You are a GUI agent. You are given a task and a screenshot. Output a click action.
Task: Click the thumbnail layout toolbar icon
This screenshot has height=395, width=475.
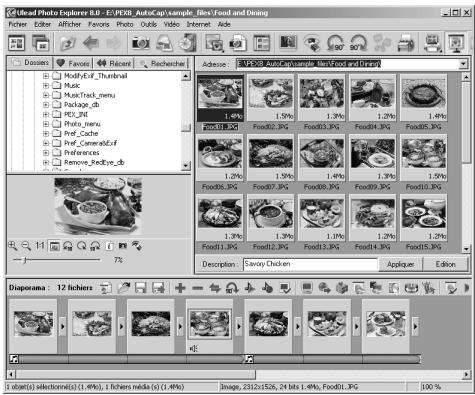click(262, 43)
